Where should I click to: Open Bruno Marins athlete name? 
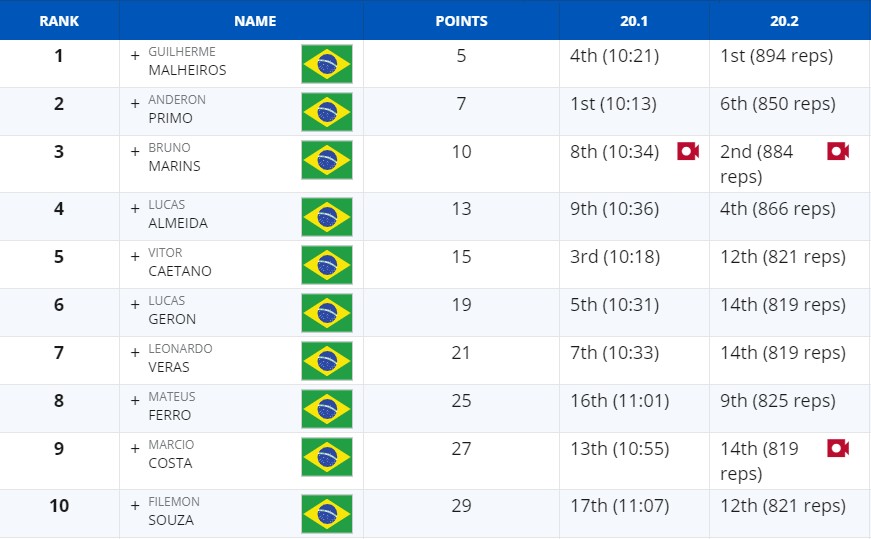tap(174, 157)
